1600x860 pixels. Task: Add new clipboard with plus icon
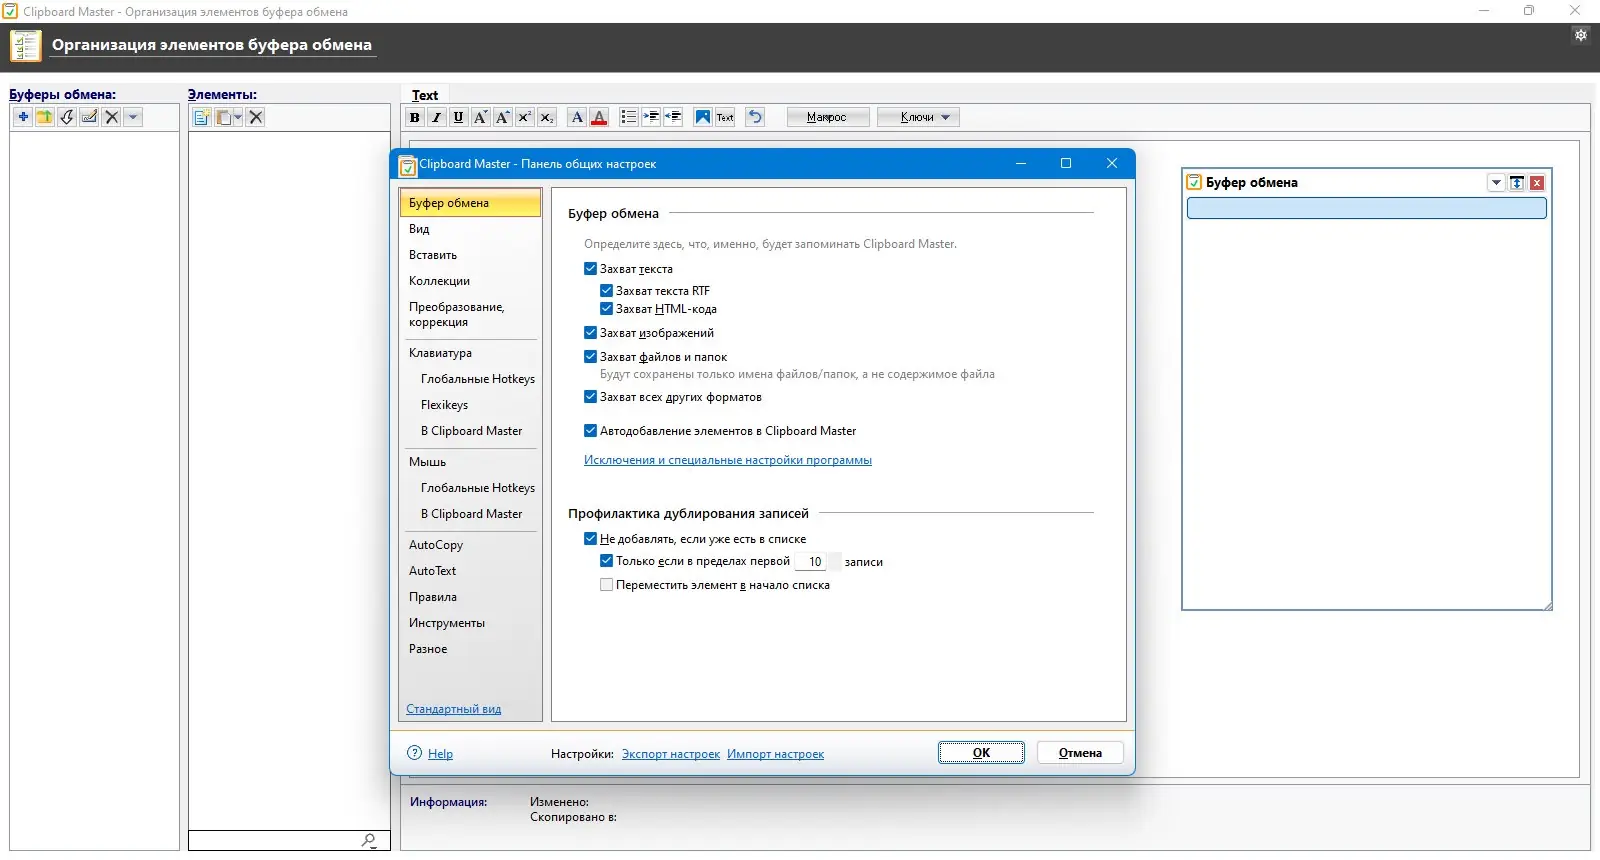coord(23,117)
